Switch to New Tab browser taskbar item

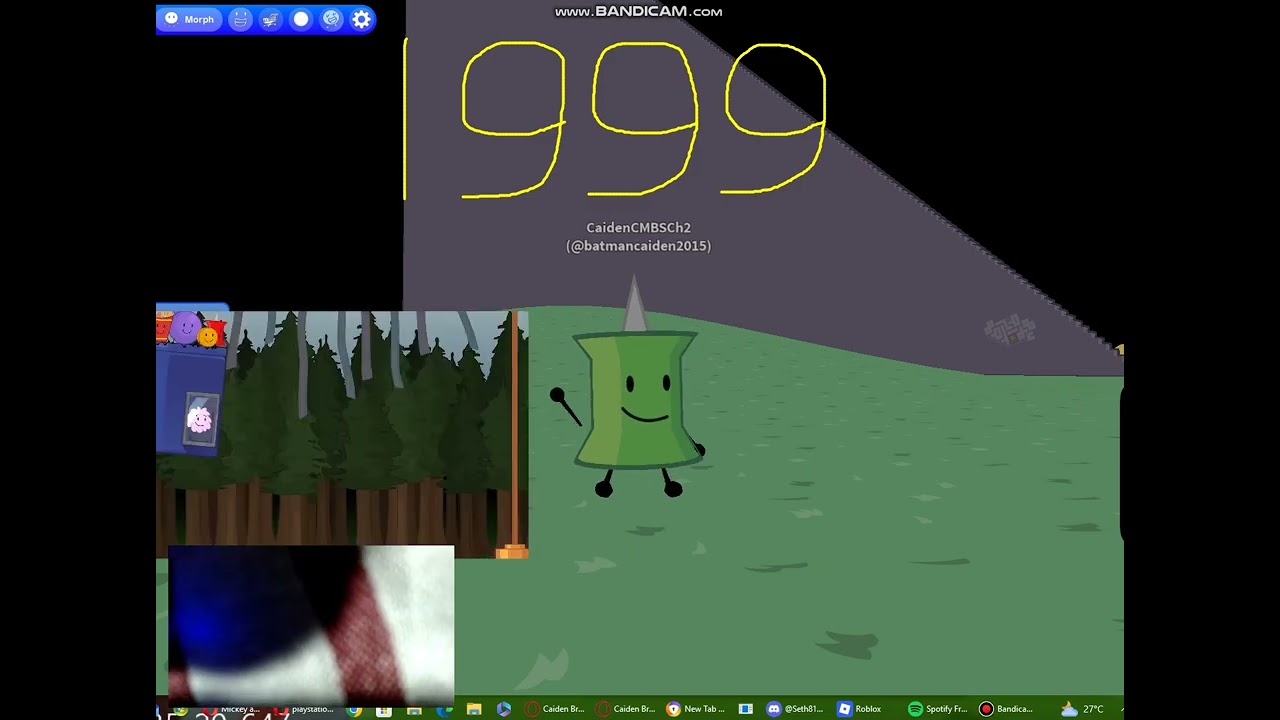click(696, 709)
